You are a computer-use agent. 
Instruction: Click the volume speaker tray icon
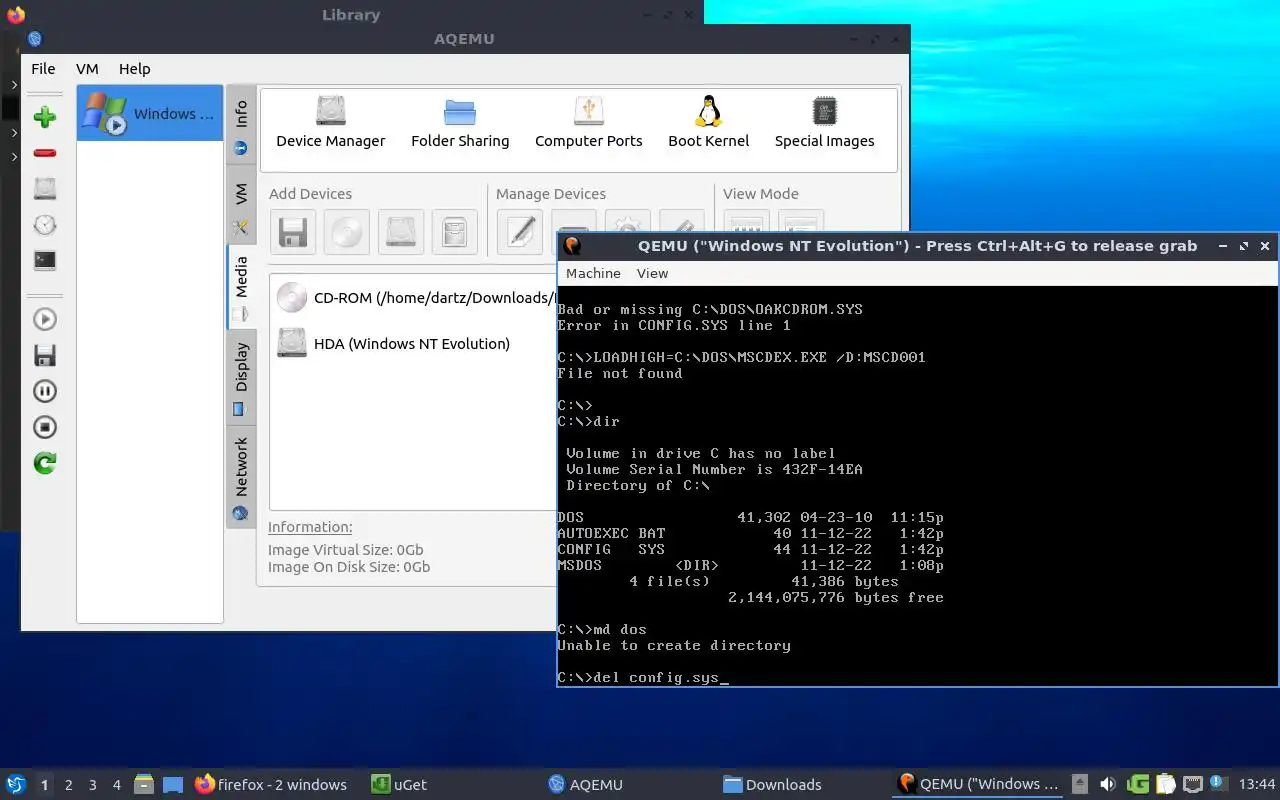(x=1108, y=784)
